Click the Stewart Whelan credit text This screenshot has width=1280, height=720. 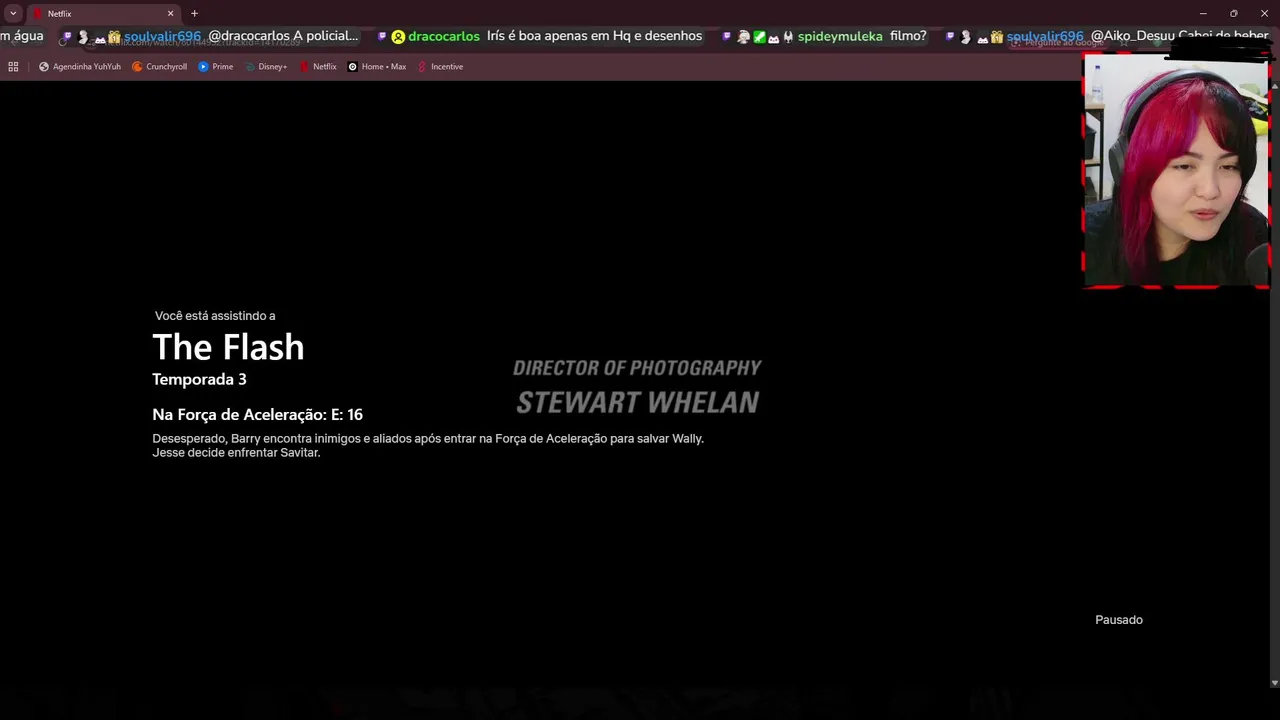point(637,402)
